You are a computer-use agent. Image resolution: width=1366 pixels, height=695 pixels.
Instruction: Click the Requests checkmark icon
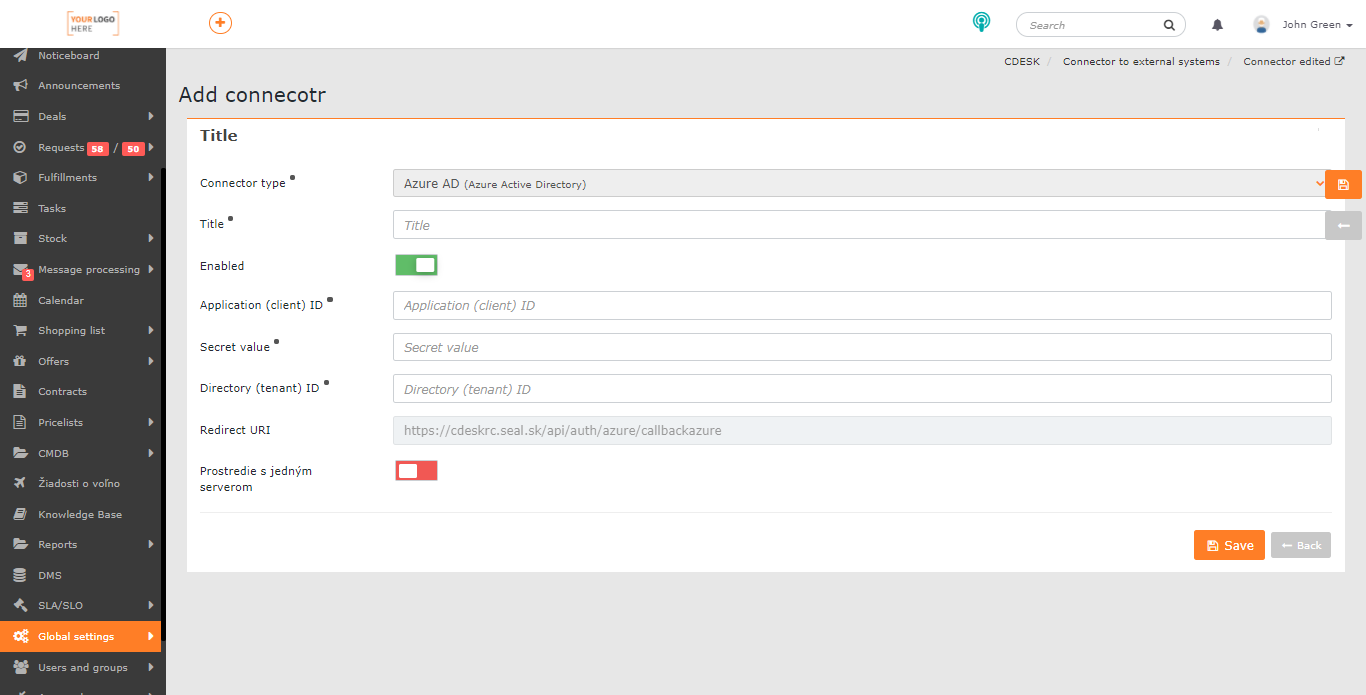point(20,147)
